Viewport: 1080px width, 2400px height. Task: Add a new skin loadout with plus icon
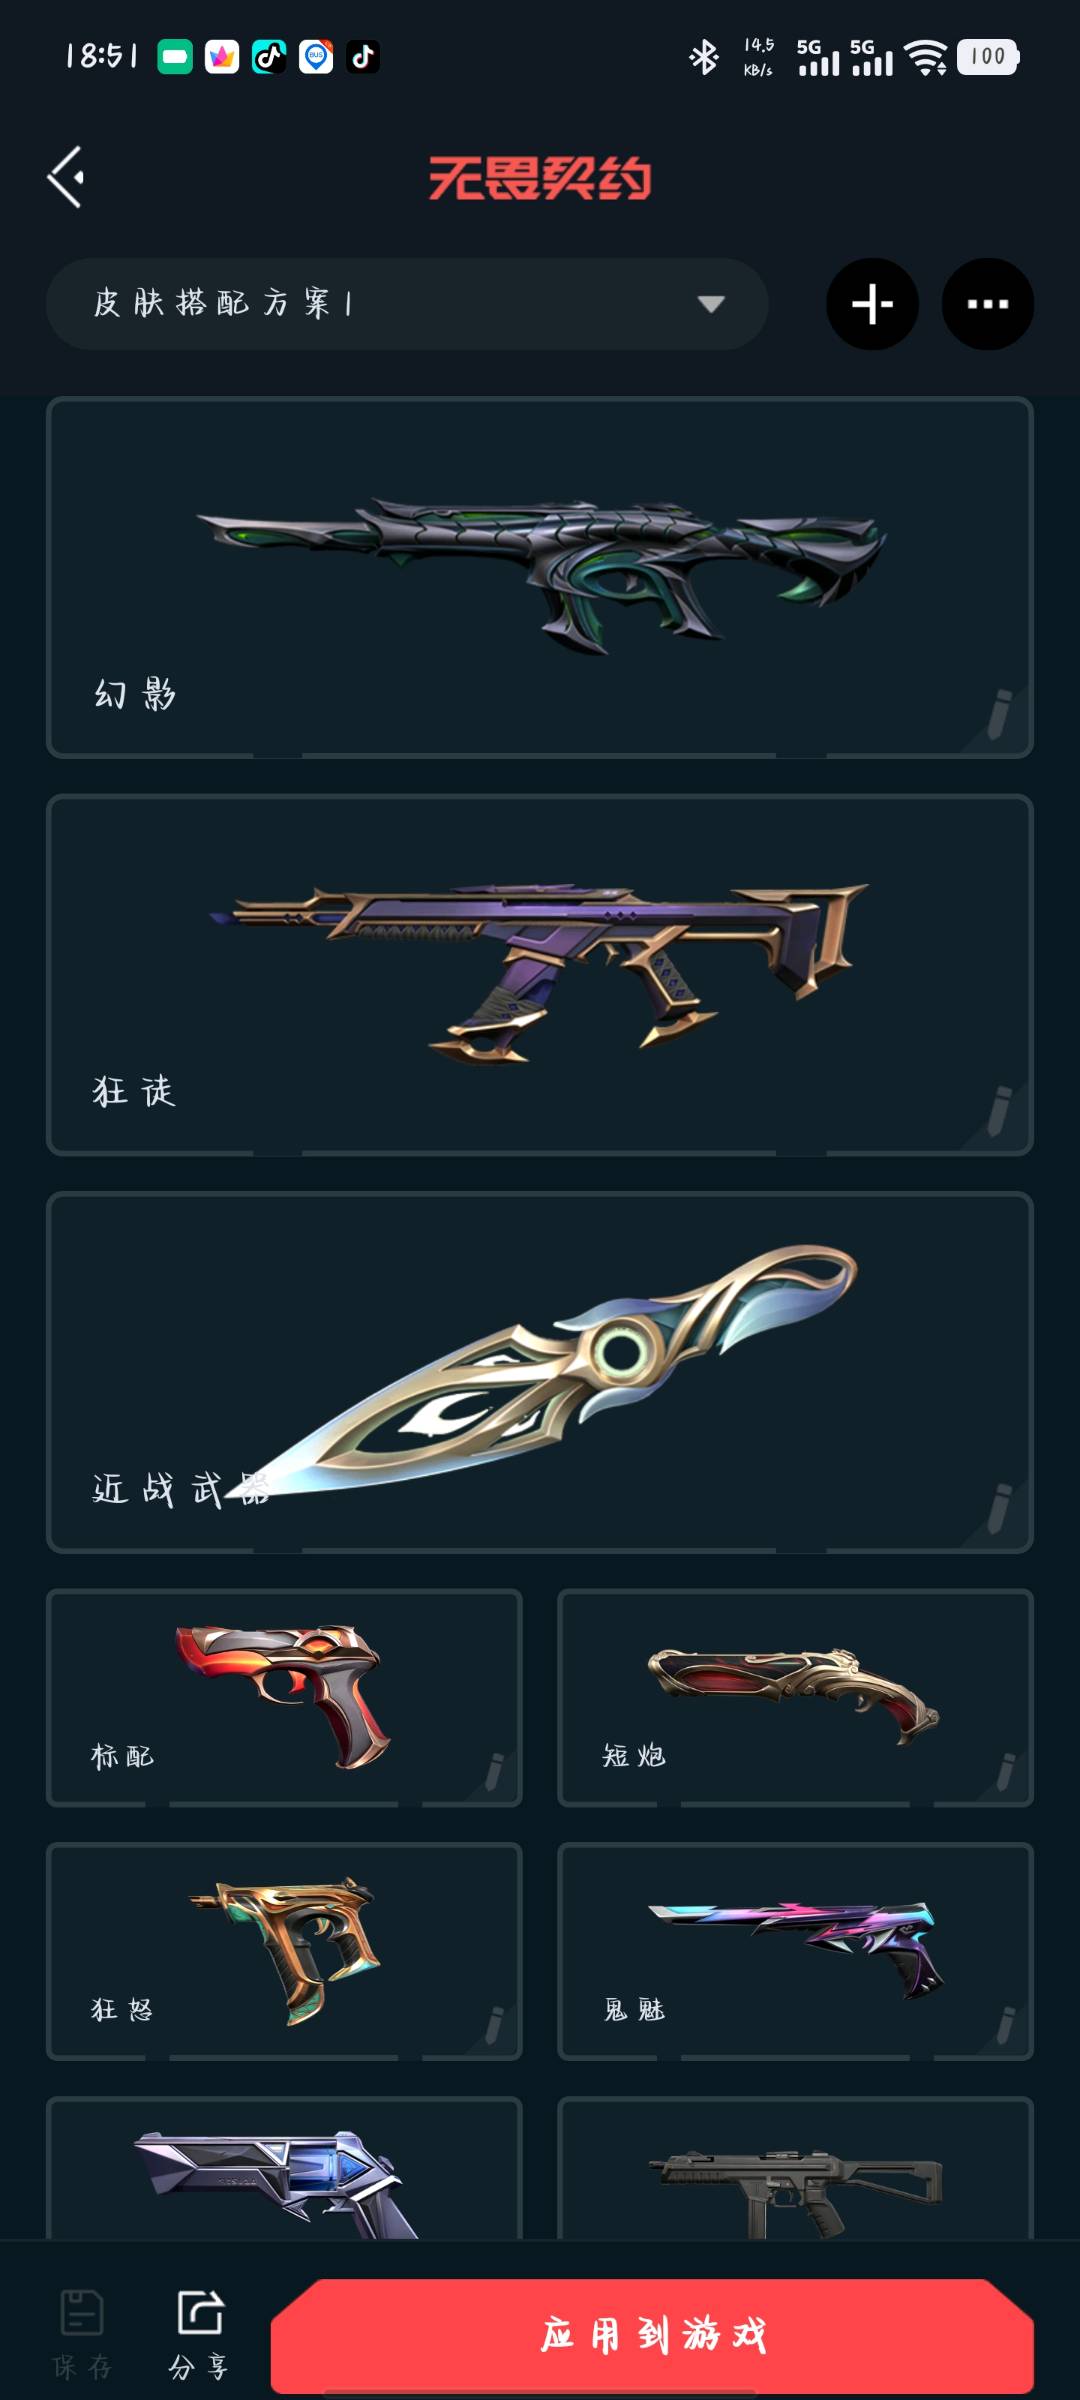872,304
